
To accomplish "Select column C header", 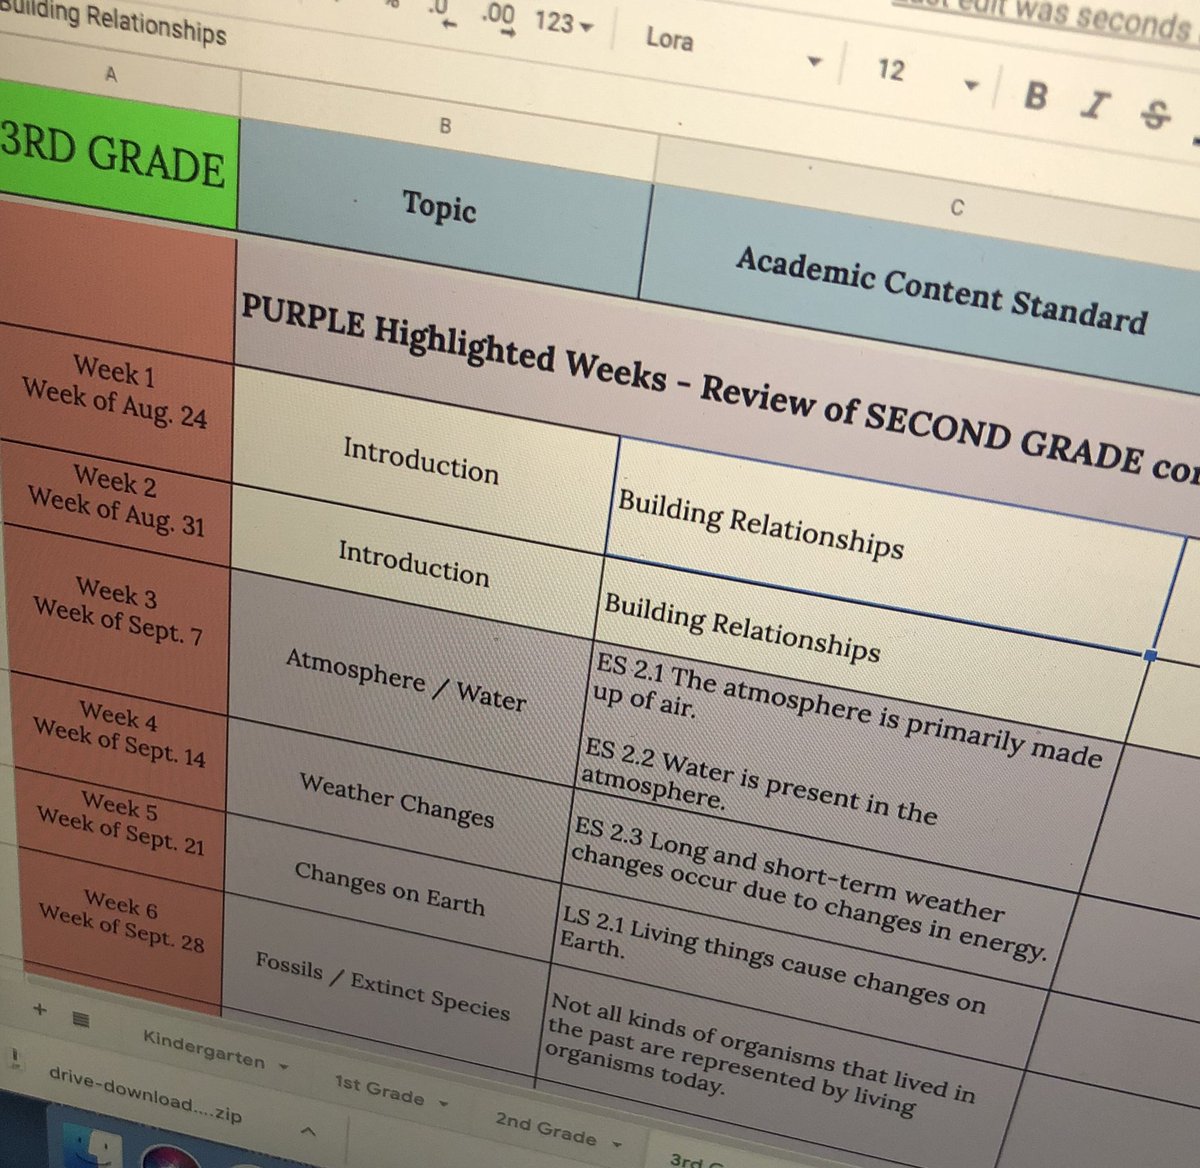I will point(956,208).
